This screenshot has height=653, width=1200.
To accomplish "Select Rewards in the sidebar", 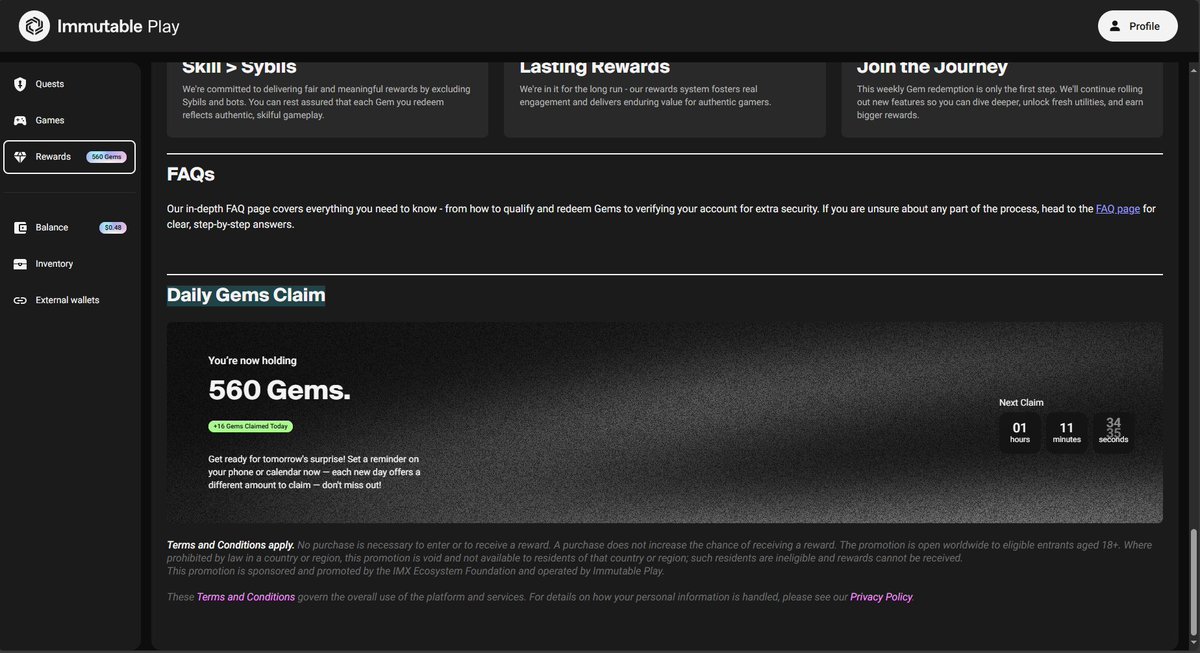I will 69,157.
